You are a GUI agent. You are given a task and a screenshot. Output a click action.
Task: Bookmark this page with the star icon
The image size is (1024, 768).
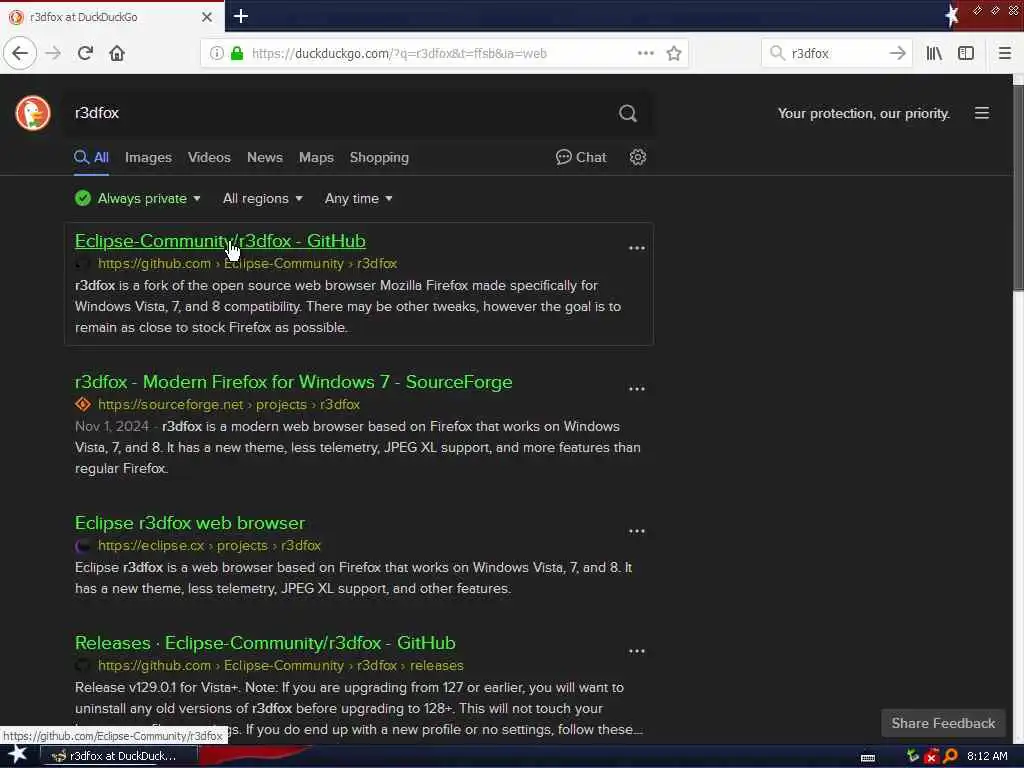[674, 54]
